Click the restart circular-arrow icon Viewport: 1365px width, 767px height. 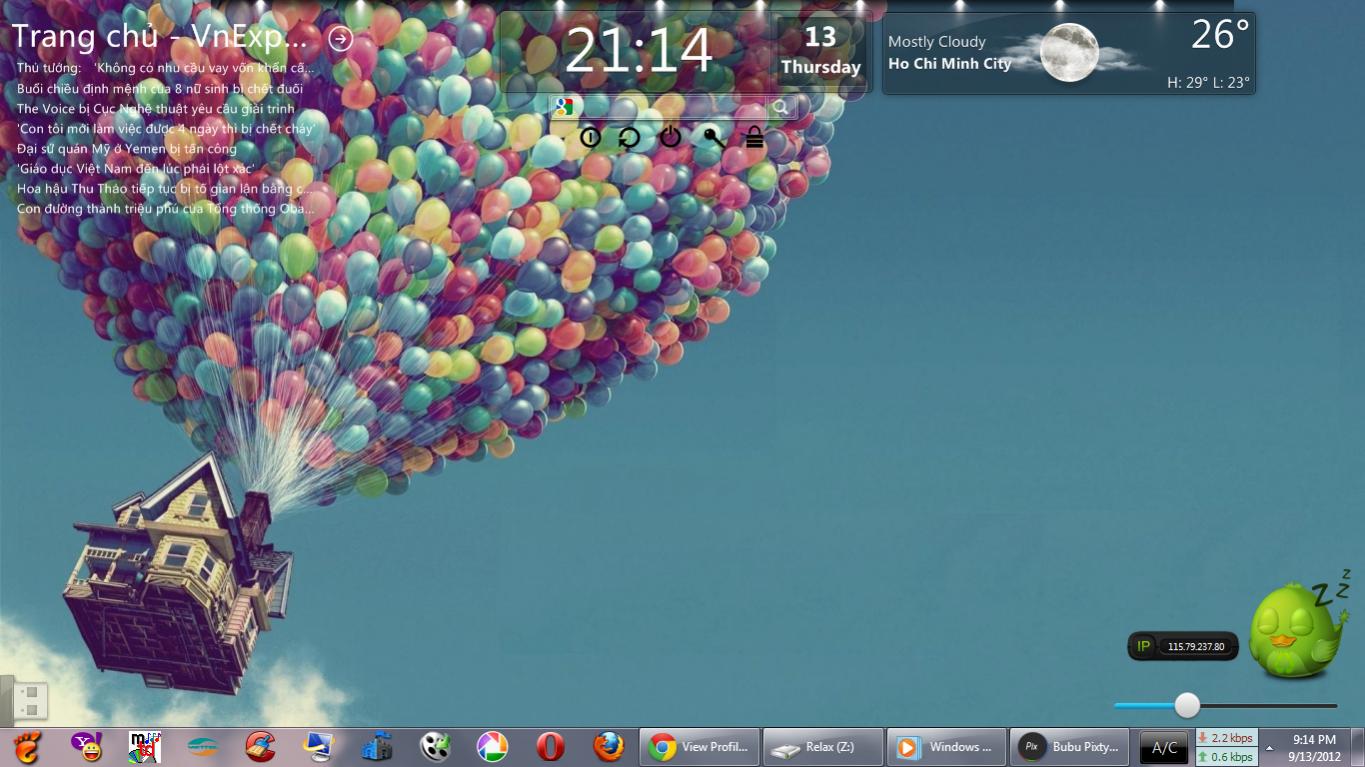click(629, 137)
